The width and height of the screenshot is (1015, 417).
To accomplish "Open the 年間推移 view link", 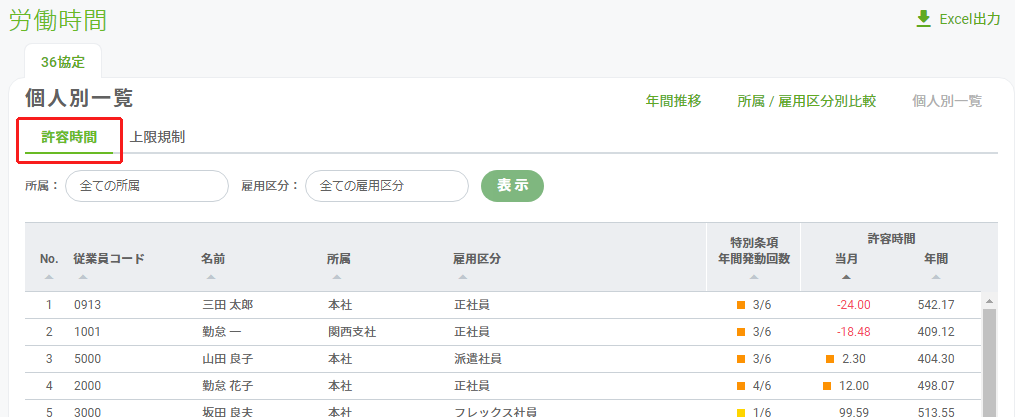I will point(673,101).
